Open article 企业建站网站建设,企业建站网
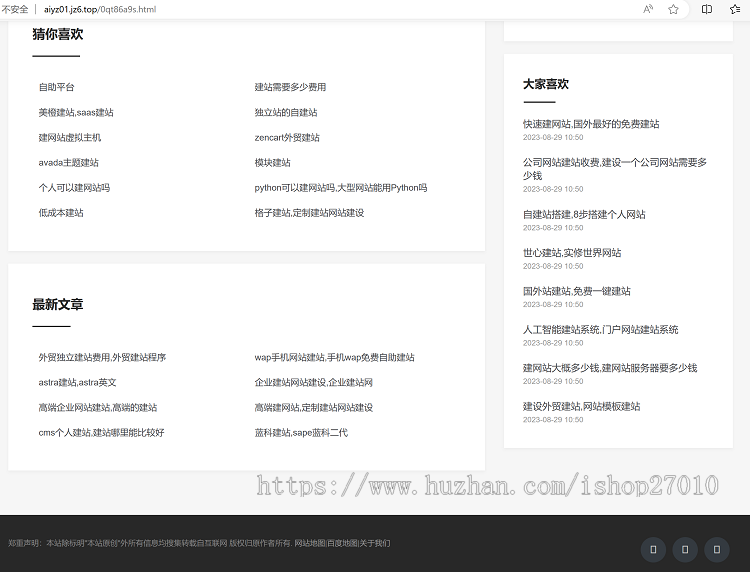Screen dimensions: 750x572 click(x=314, y=383)
